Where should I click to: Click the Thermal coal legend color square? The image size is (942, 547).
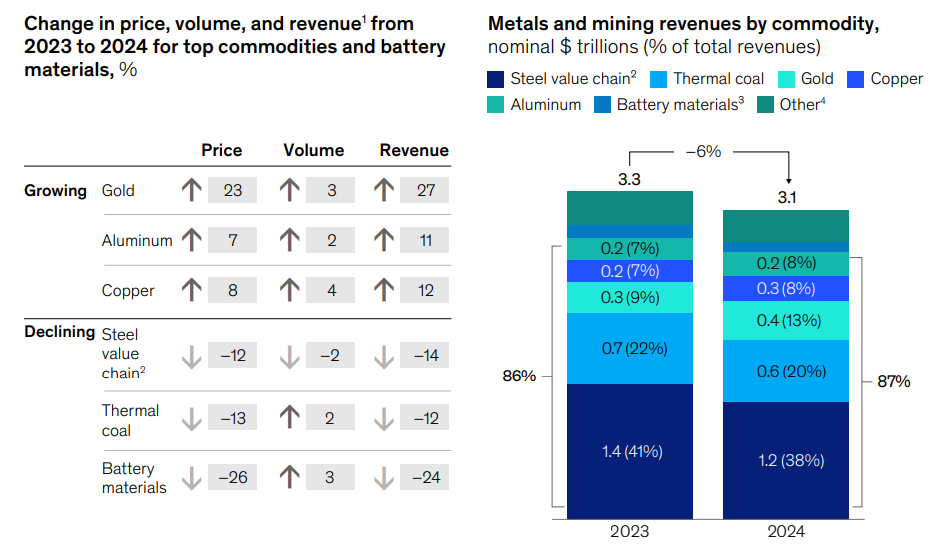coord(659,79)
